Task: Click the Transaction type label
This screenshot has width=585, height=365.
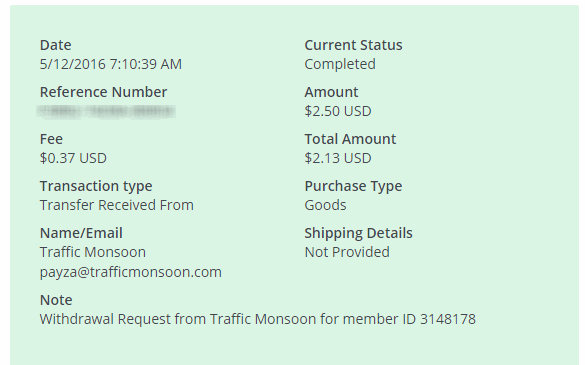Action: click(x=96, y=186)
